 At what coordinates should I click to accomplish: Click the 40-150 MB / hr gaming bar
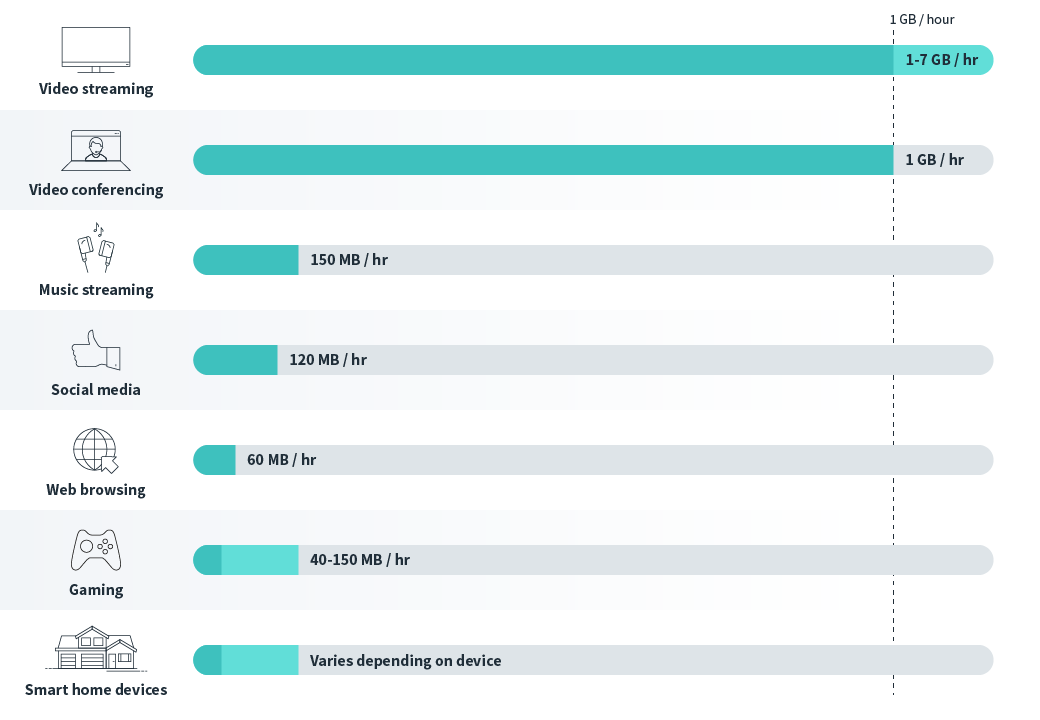point(593,560)
